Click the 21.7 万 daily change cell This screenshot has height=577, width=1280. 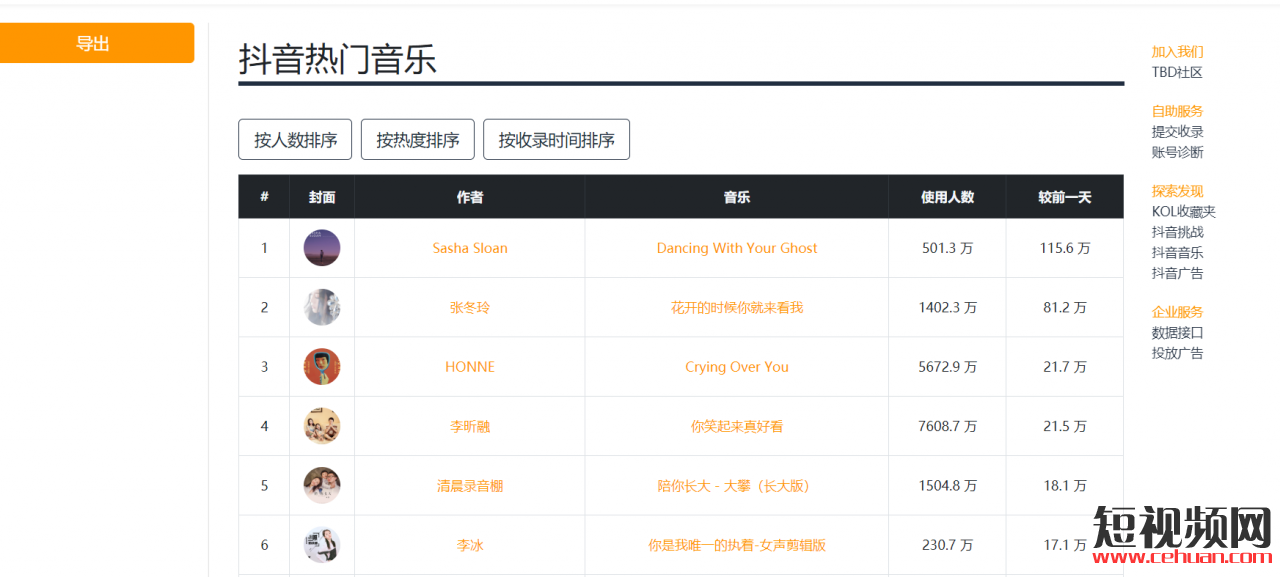coord(1065,367)
